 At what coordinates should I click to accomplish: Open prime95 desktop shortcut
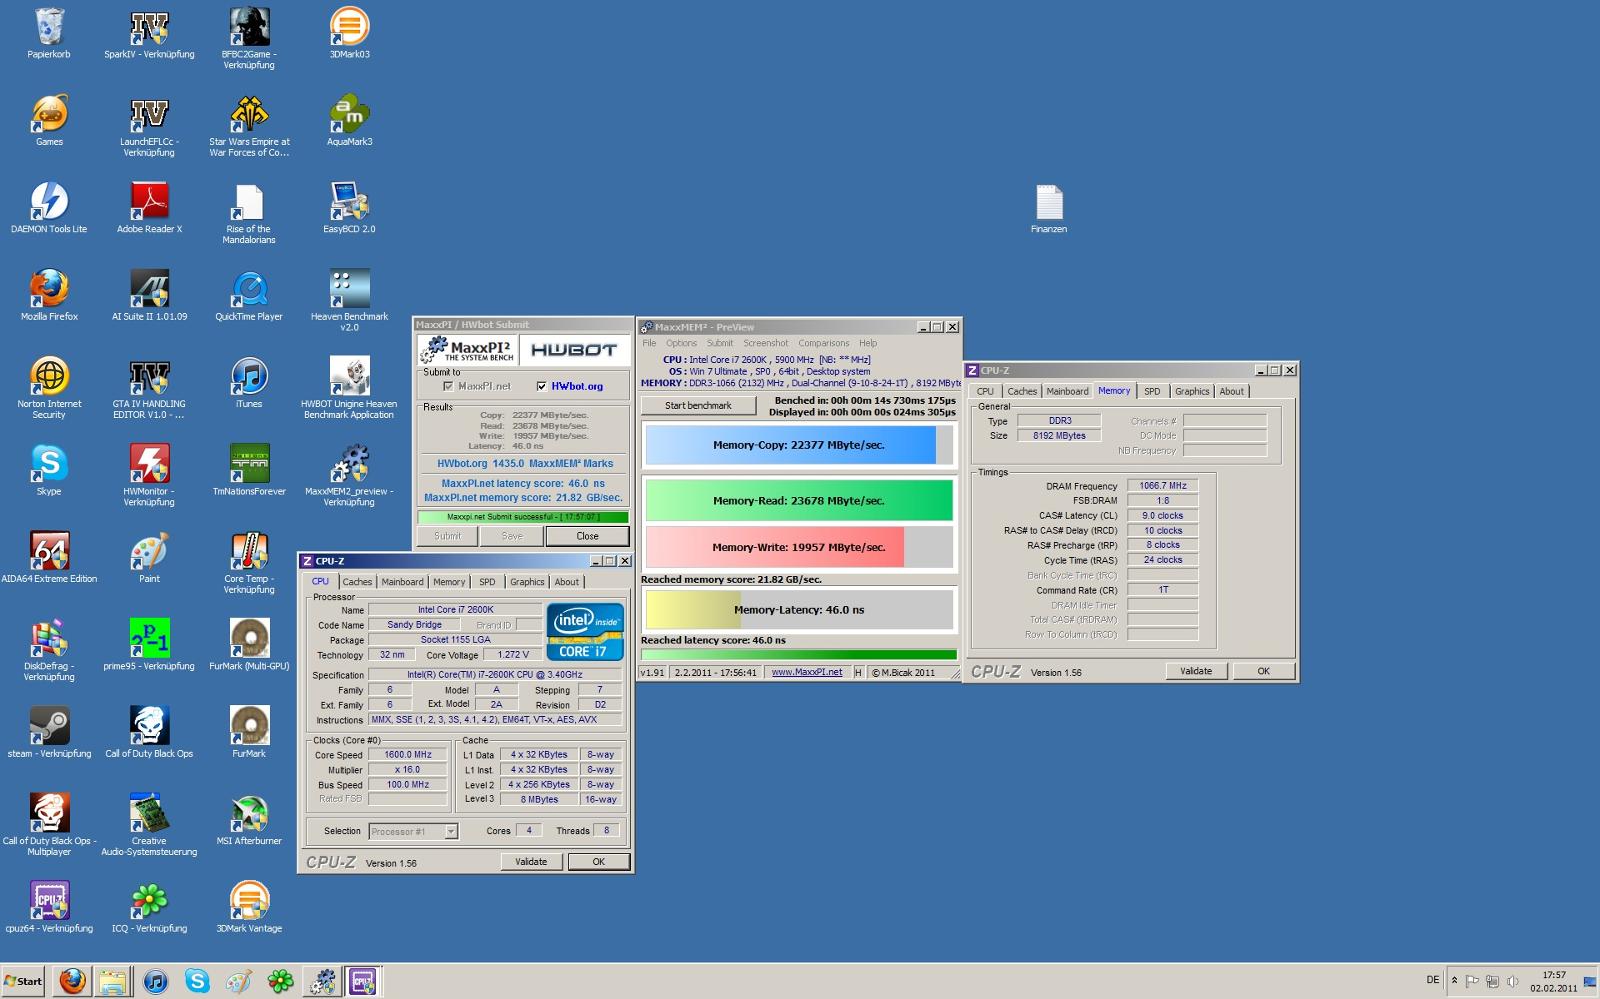click(149, 645)
